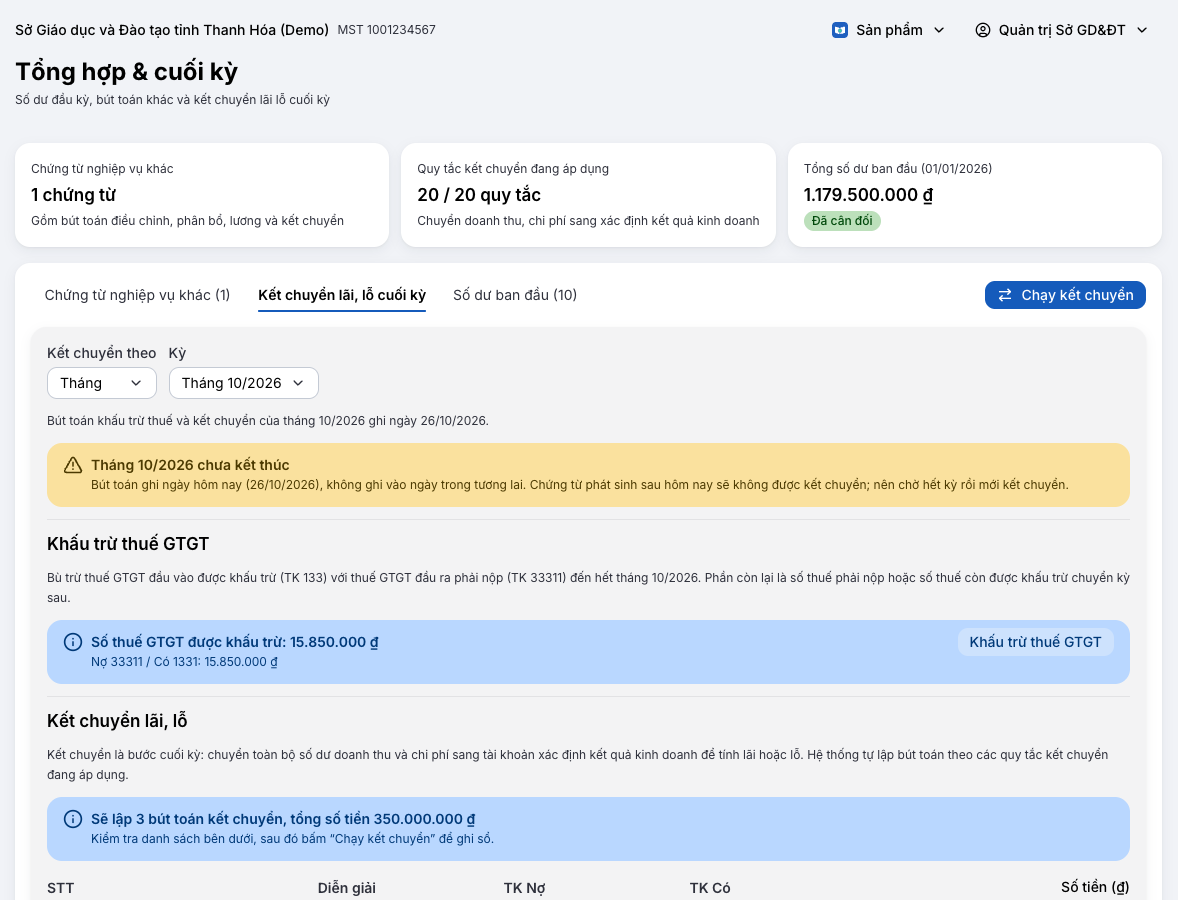The width and height of the screenshot is (1178, 900).
Task: Click the warning triangle icon in the yellow alert
Action: 73,465
